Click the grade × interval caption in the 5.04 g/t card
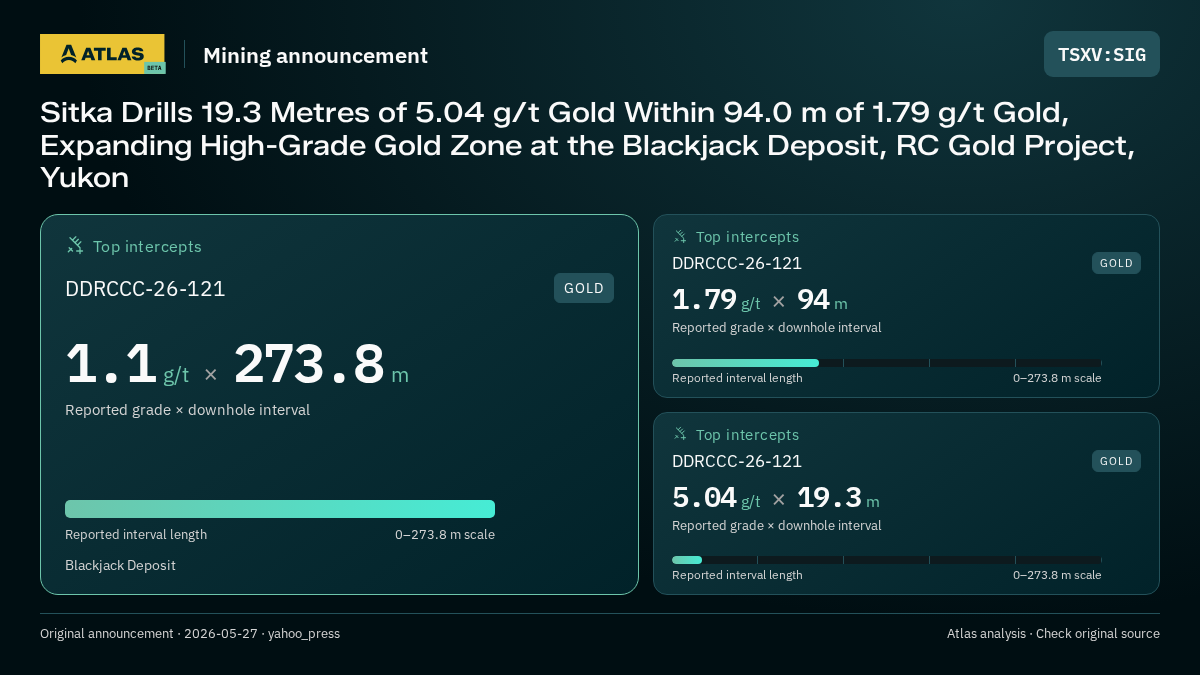Image resolution: width=1200 pixels, height=675 pixels. pos(776,526)
